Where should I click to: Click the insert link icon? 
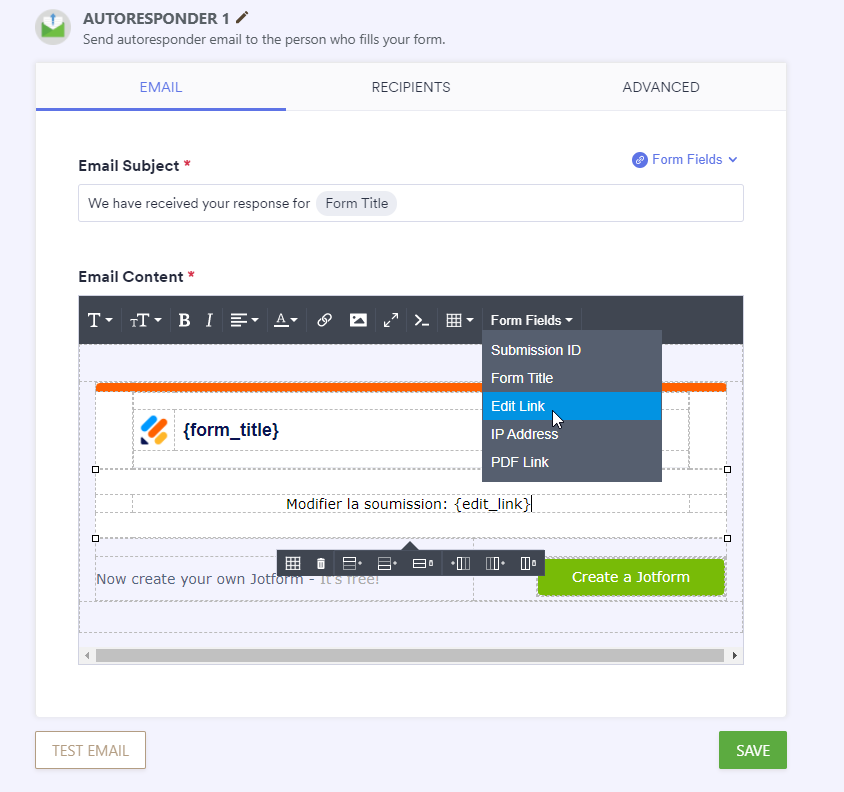click(324, 320)
